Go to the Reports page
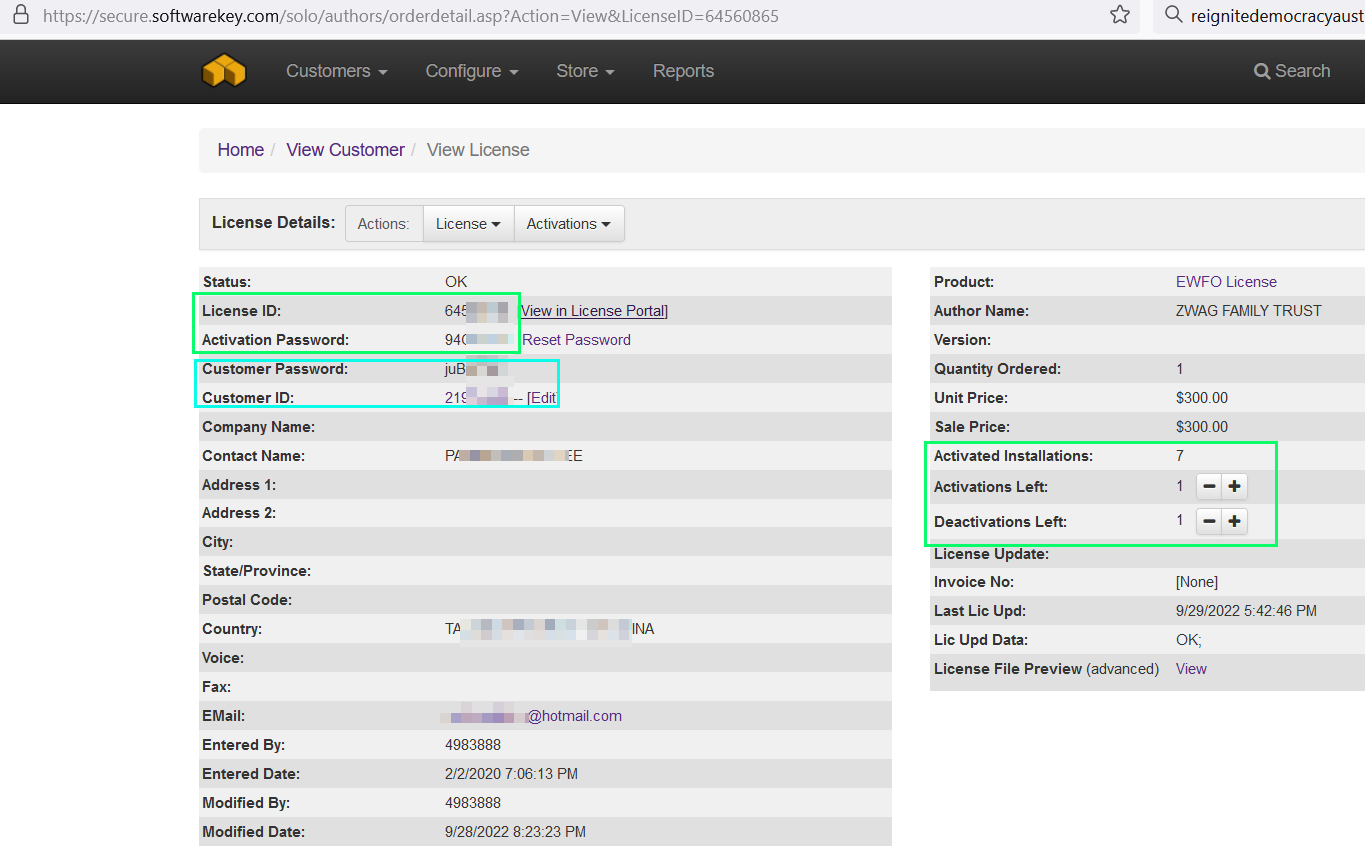 coord(683,71)
